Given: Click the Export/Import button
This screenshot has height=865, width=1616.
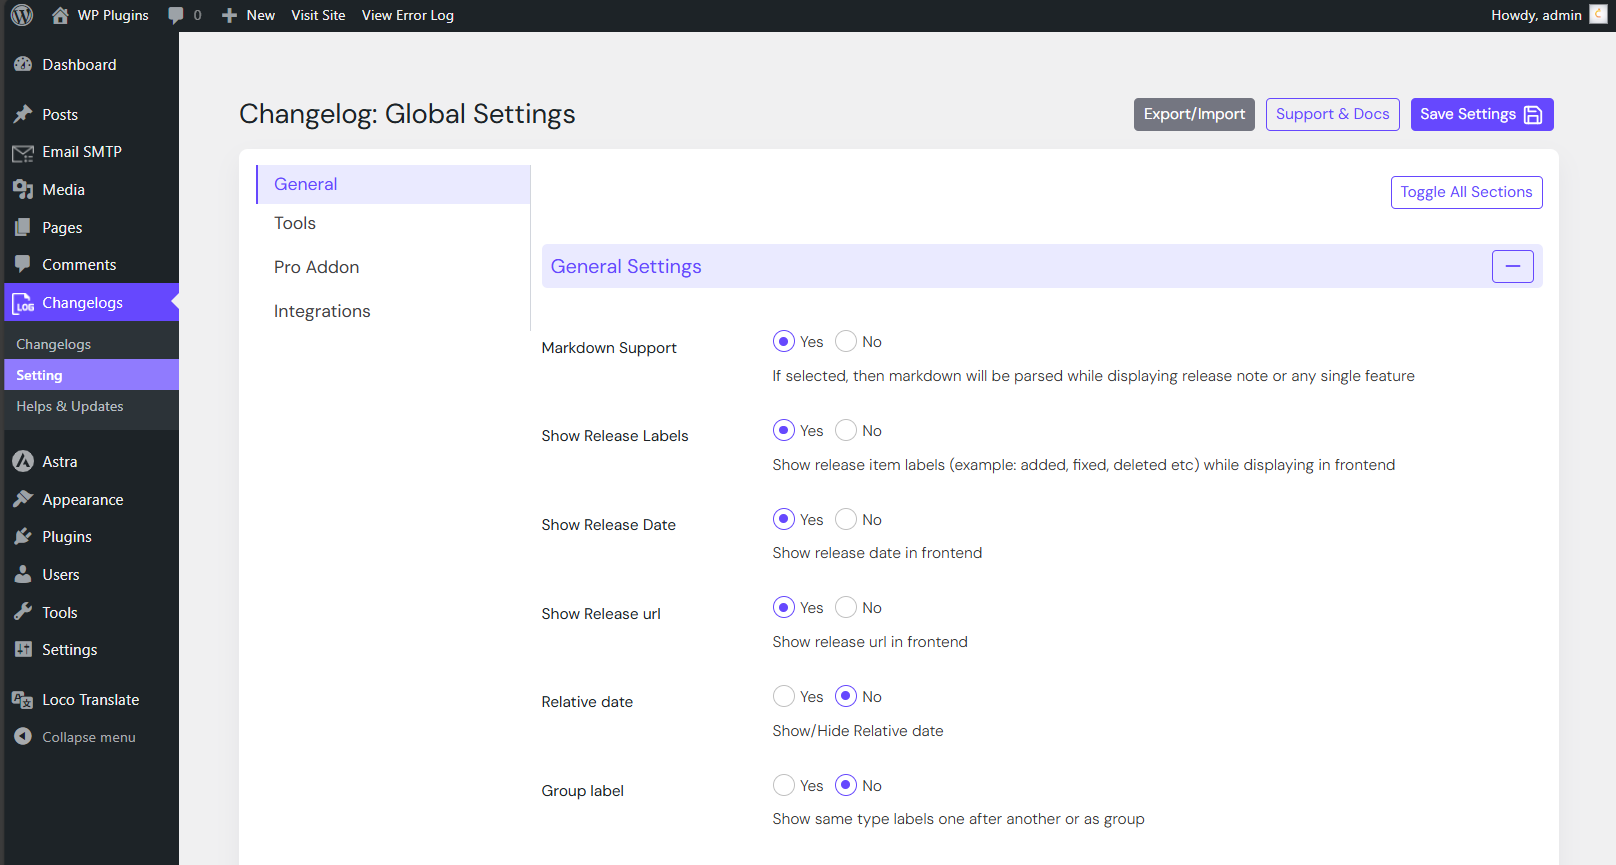Looking at the screenshot, I should point(1194,114).
